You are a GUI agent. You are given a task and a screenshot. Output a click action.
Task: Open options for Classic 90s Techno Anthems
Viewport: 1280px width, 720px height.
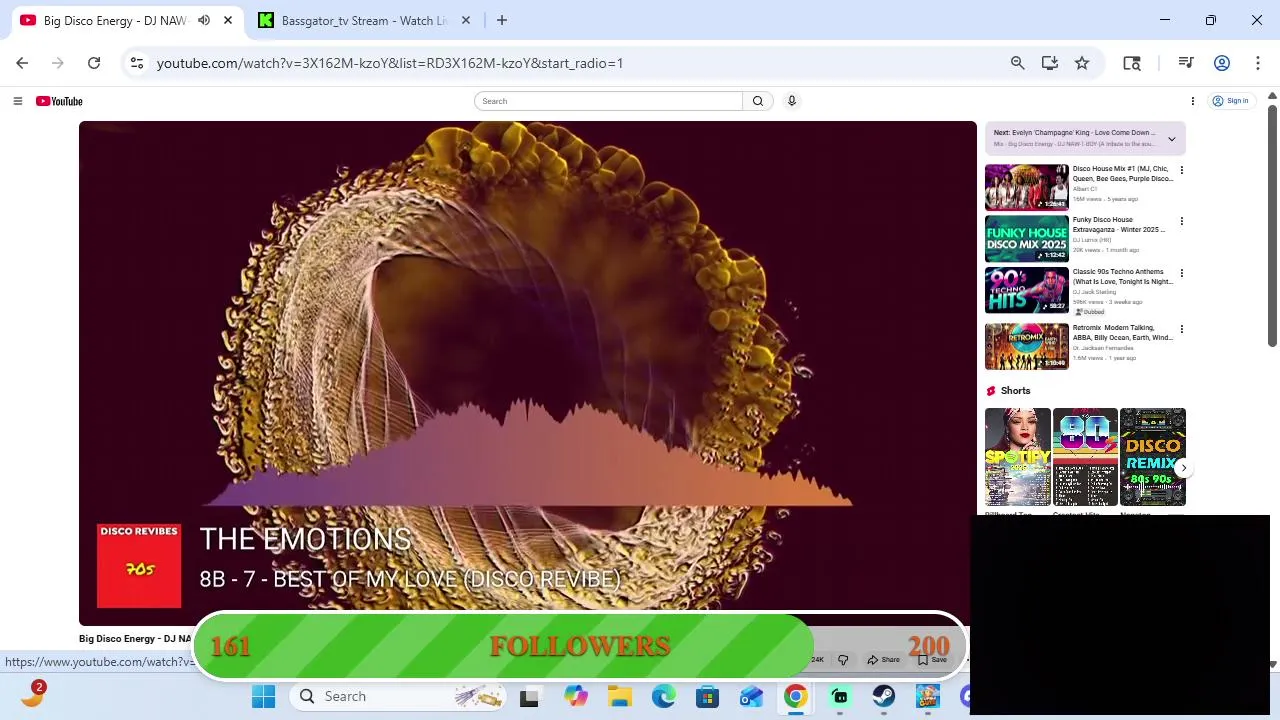pyautogui.click(x=1181, y=273)
